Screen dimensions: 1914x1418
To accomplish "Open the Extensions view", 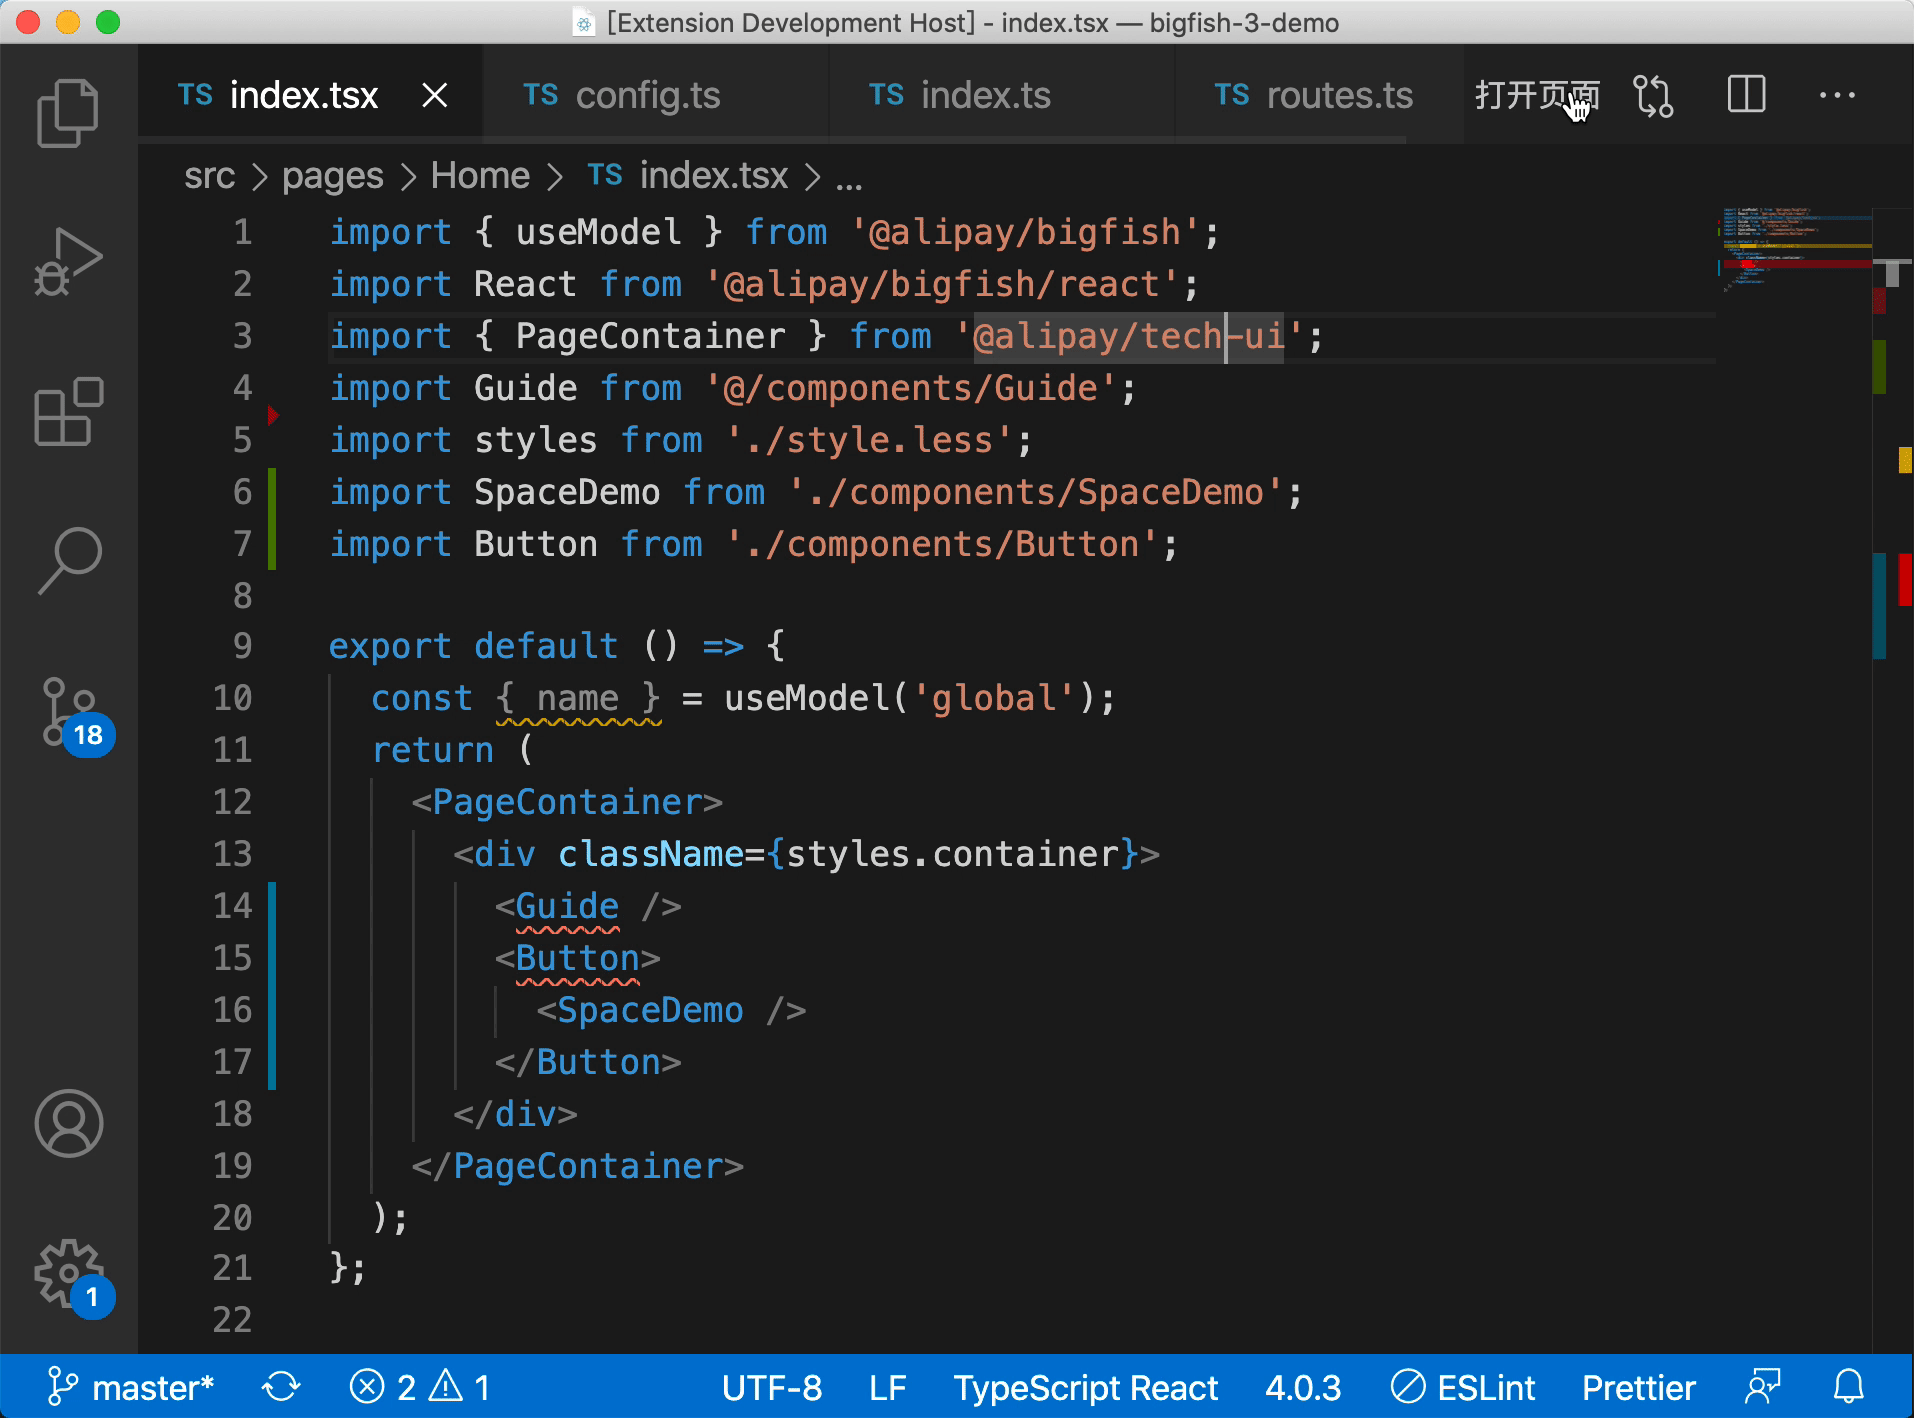I will [x=68, y=411].
